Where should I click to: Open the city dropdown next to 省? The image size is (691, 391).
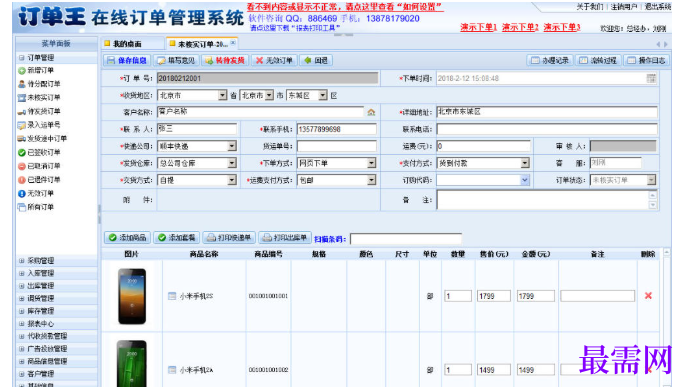click(269, 95)
